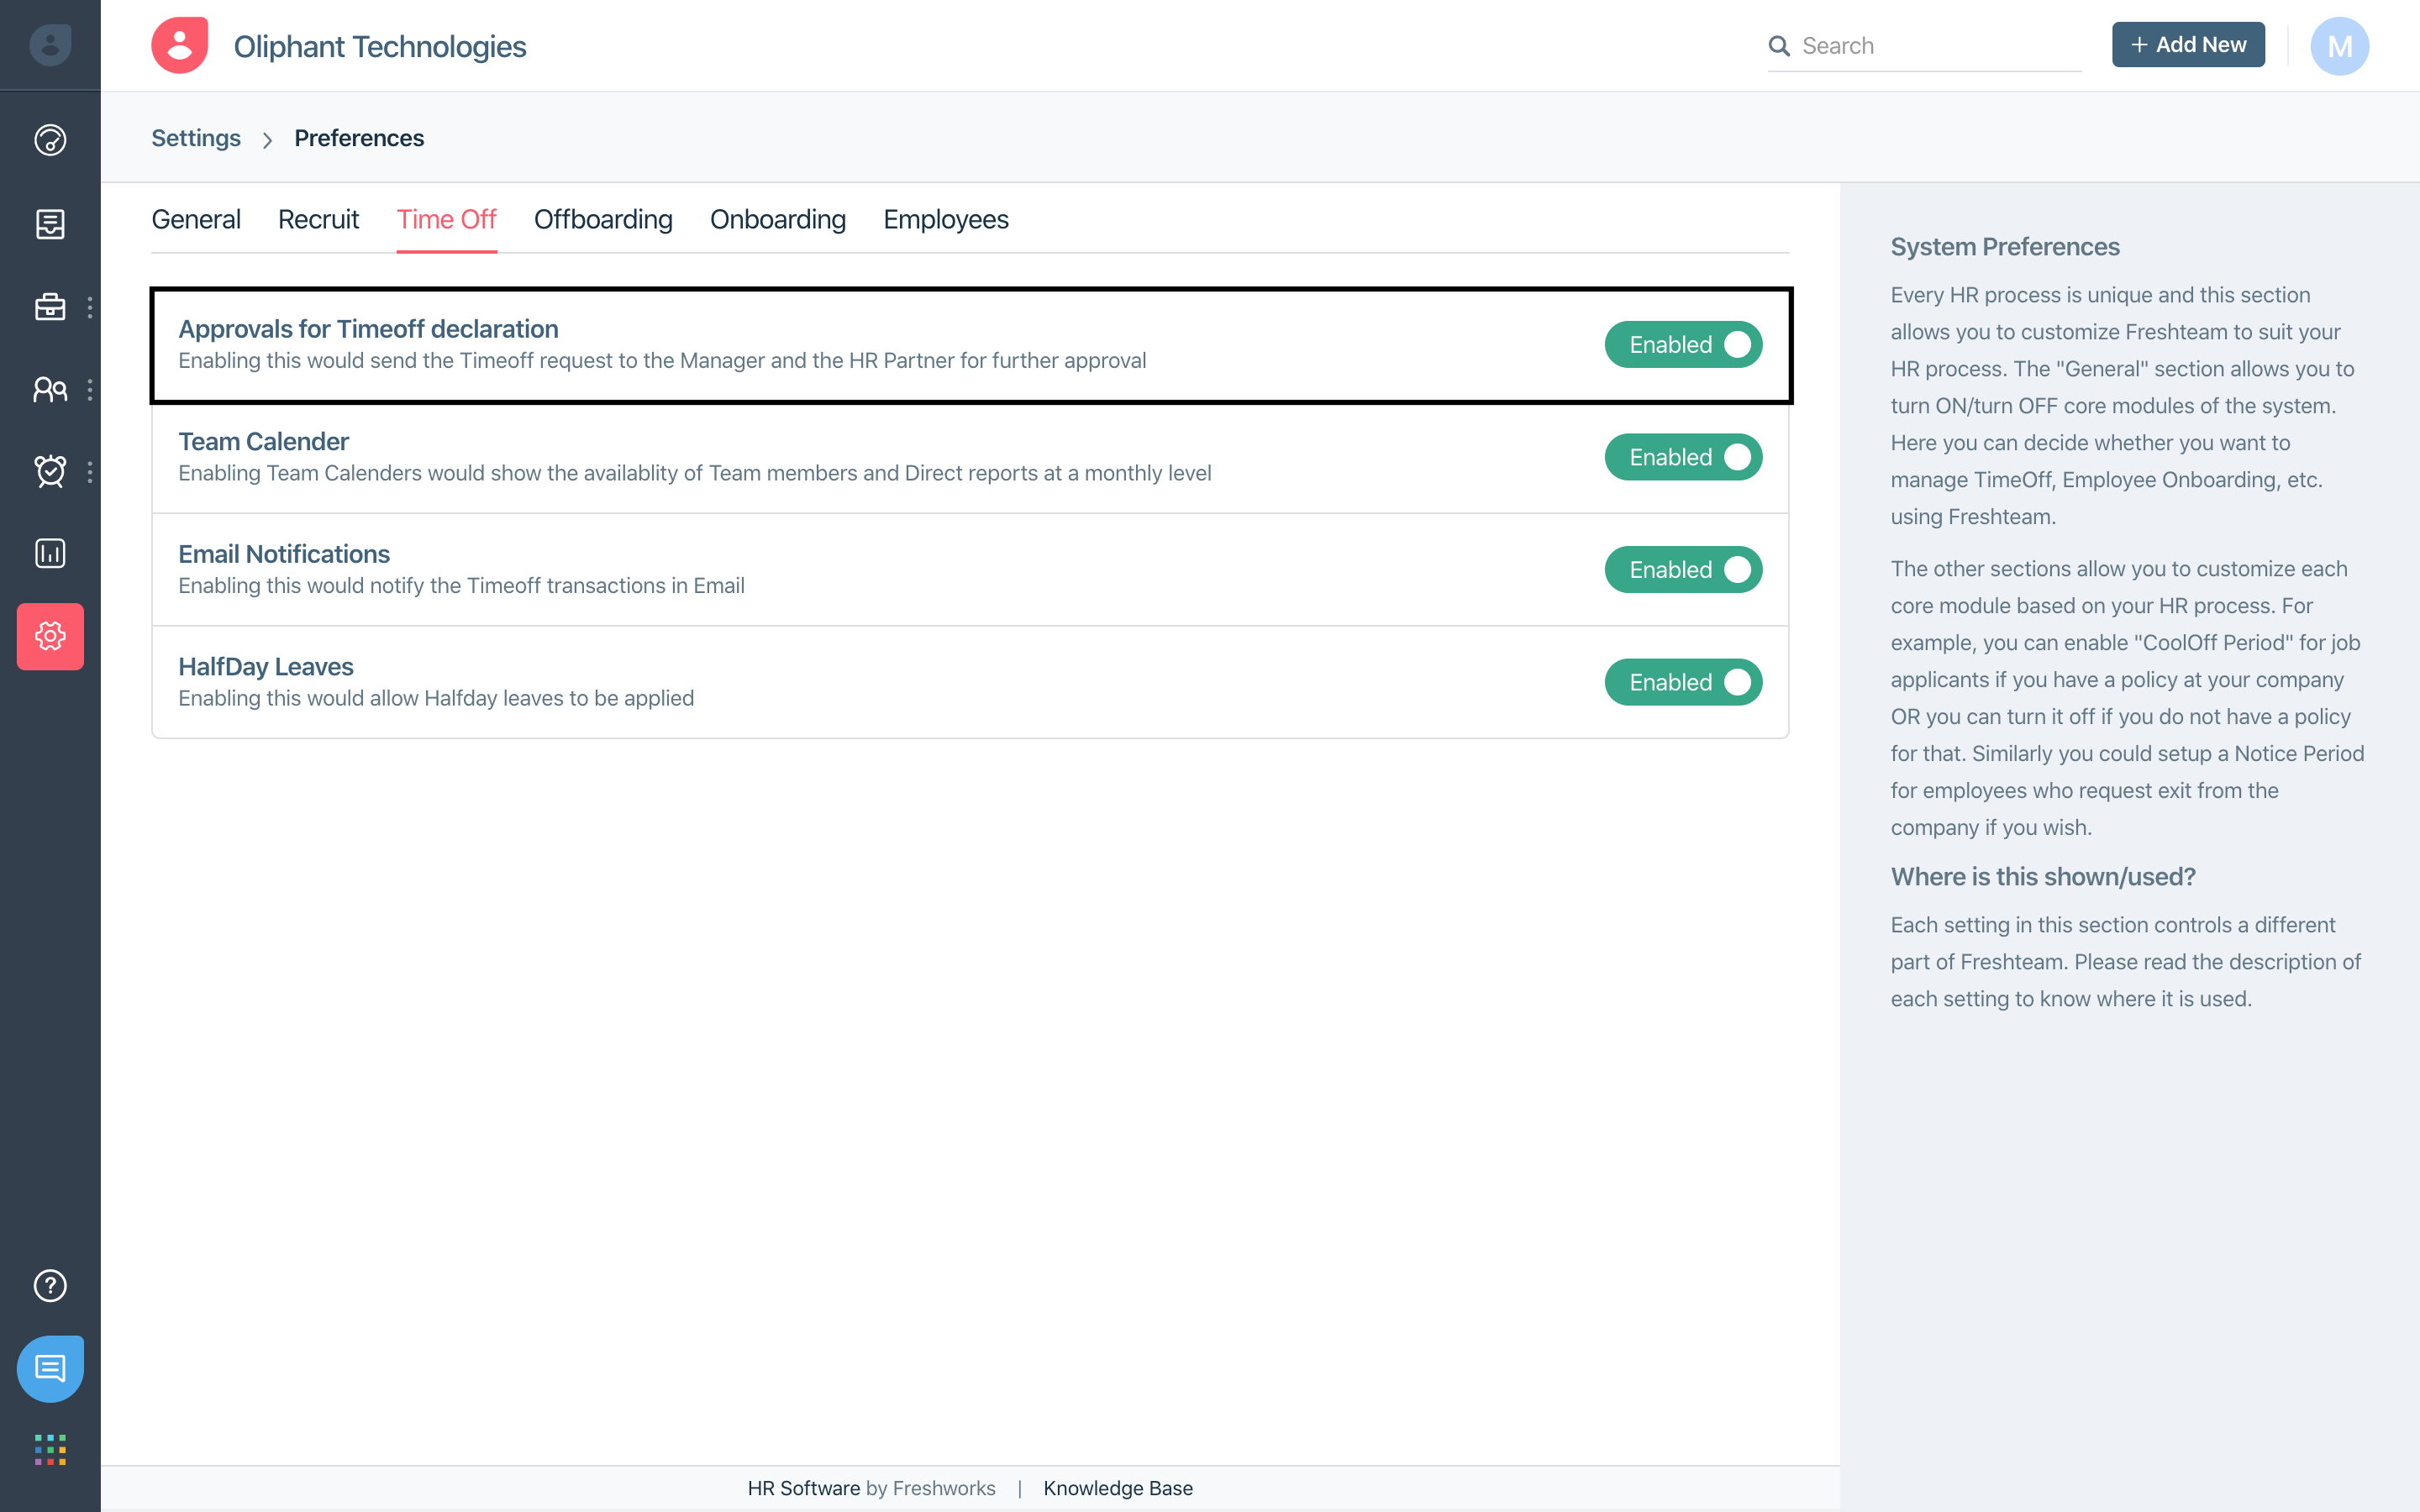
Task: Select the Inbox icon in the sidebar
Action: [50, 224]
